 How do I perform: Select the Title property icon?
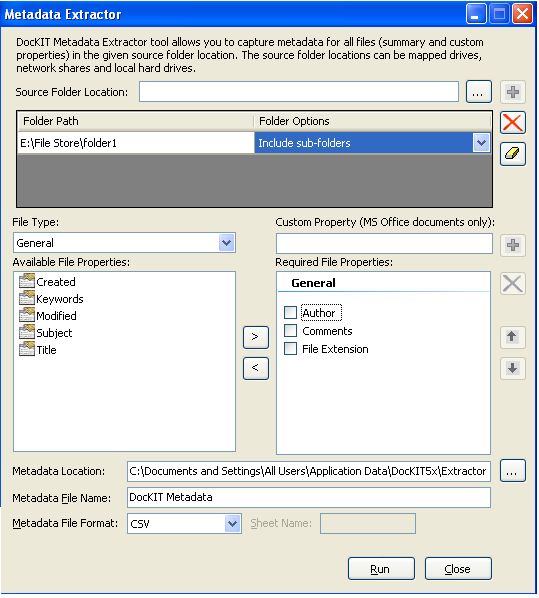(27, 349)
